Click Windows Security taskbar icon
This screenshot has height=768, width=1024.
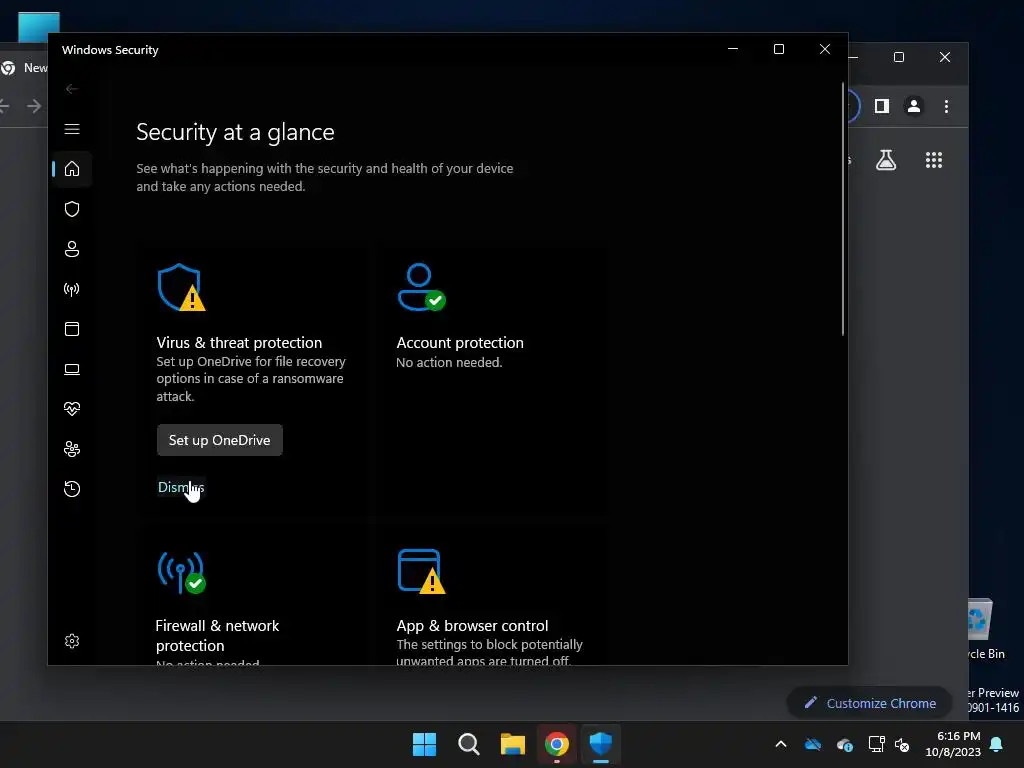(601, 744)
